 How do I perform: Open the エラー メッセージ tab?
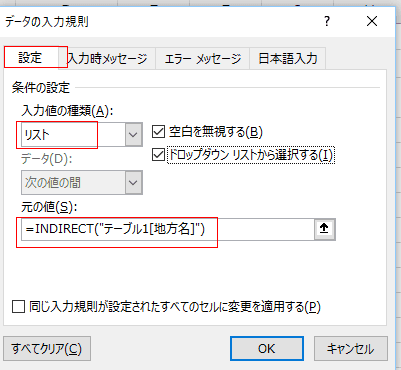pyautogui.click(x=202, y=59)
